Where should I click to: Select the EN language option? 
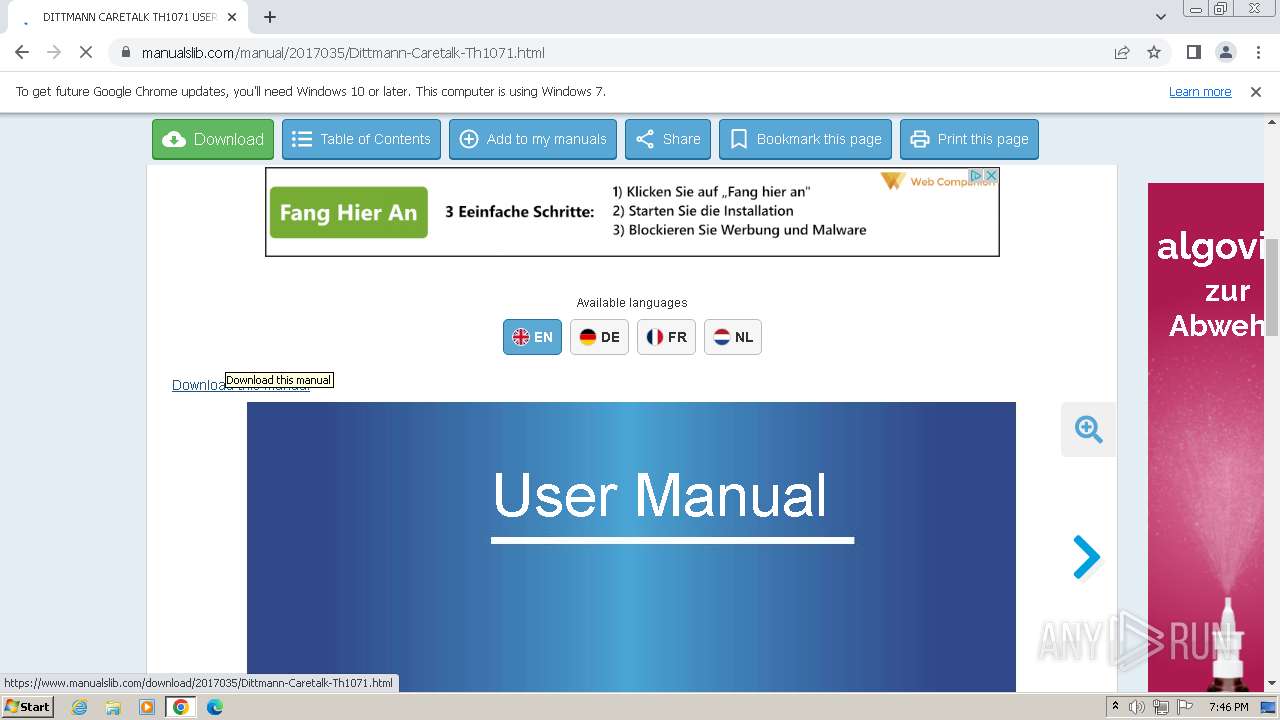click(532, 337)
